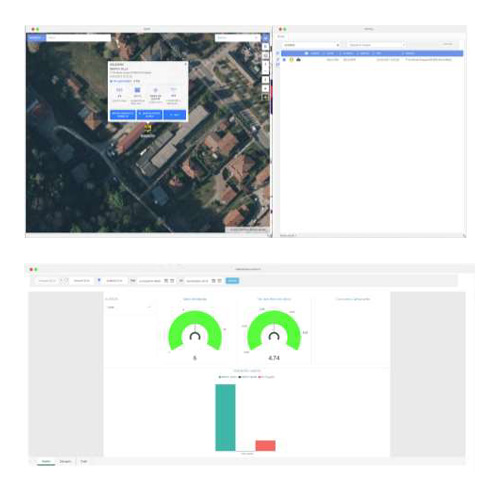Open the first dropdown in the list window
This screenshot has width=500, height=500.
coord(311,45)
